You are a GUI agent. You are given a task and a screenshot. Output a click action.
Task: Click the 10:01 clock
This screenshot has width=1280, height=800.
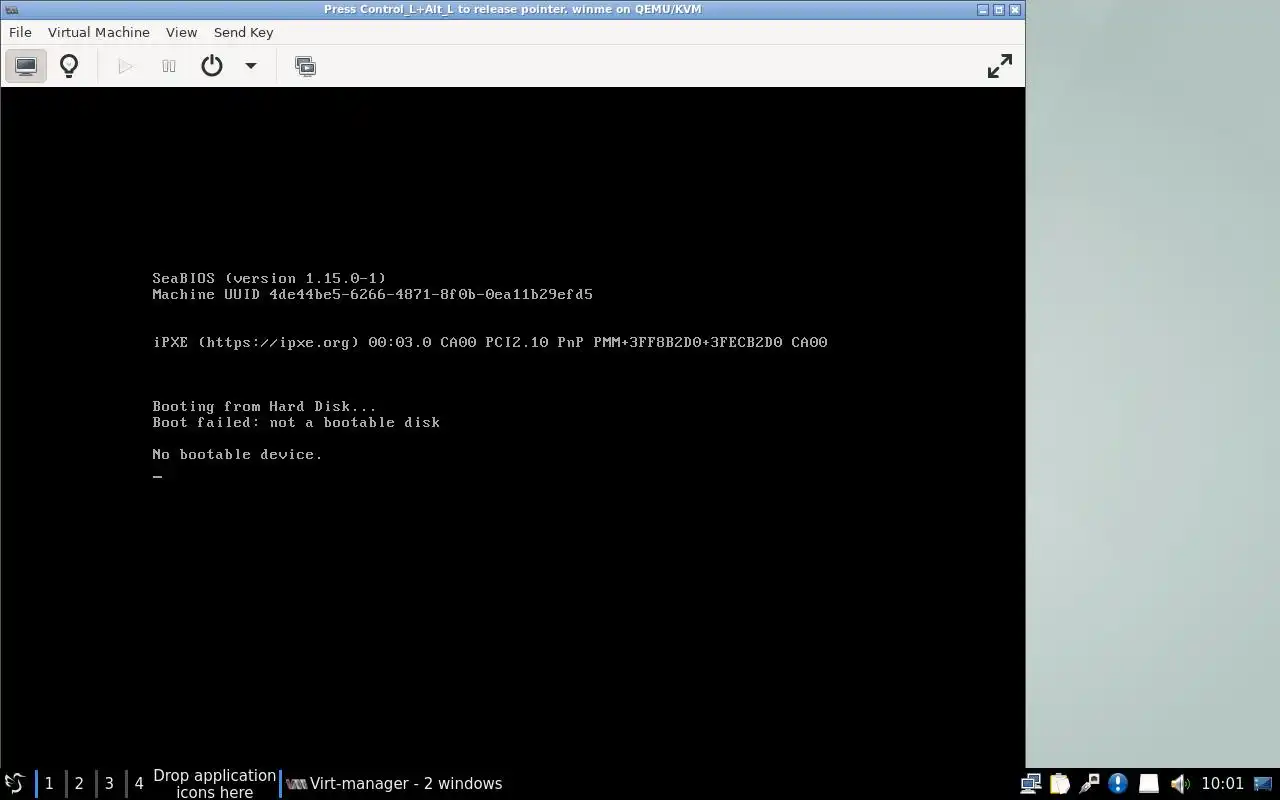click(1222, 783)
